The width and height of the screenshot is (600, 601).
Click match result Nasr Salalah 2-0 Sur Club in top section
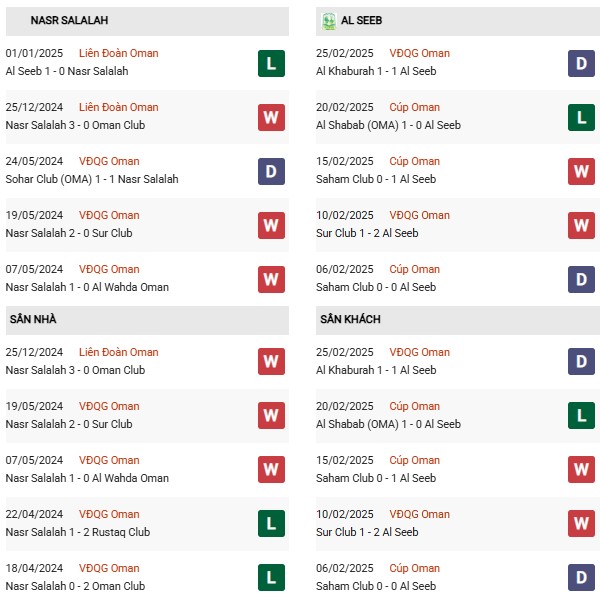click(69, 233)
